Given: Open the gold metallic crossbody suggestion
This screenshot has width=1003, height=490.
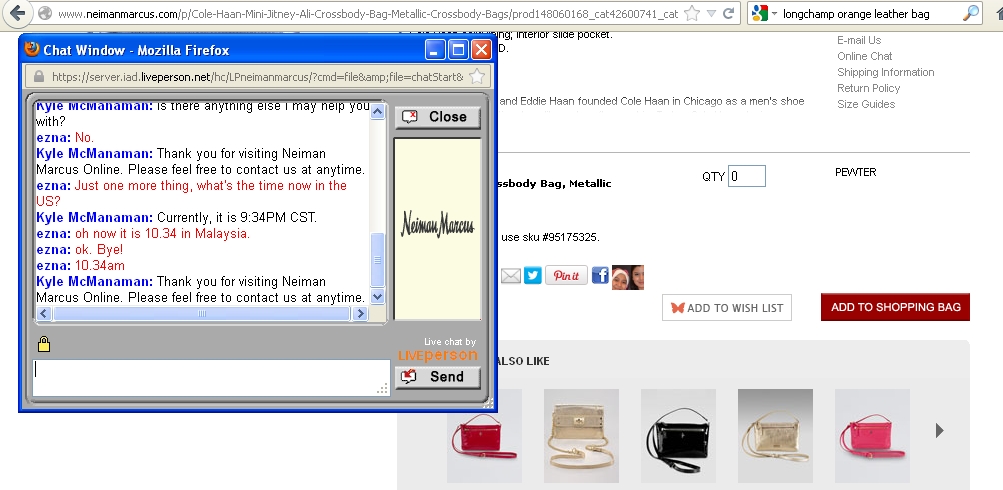Looking at the screenshot, I should (x=775, y=436).
